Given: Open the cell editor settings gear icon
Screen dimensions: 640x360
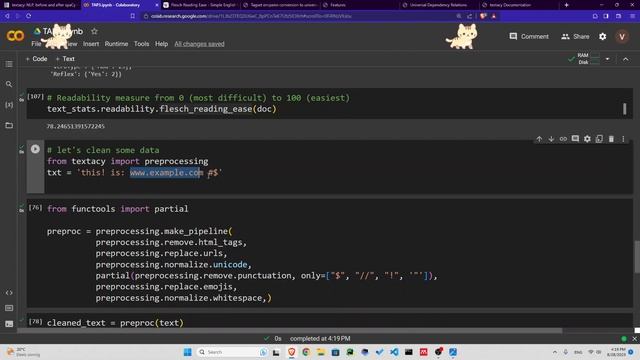Looking at the screenshot, I should point(587,139).
